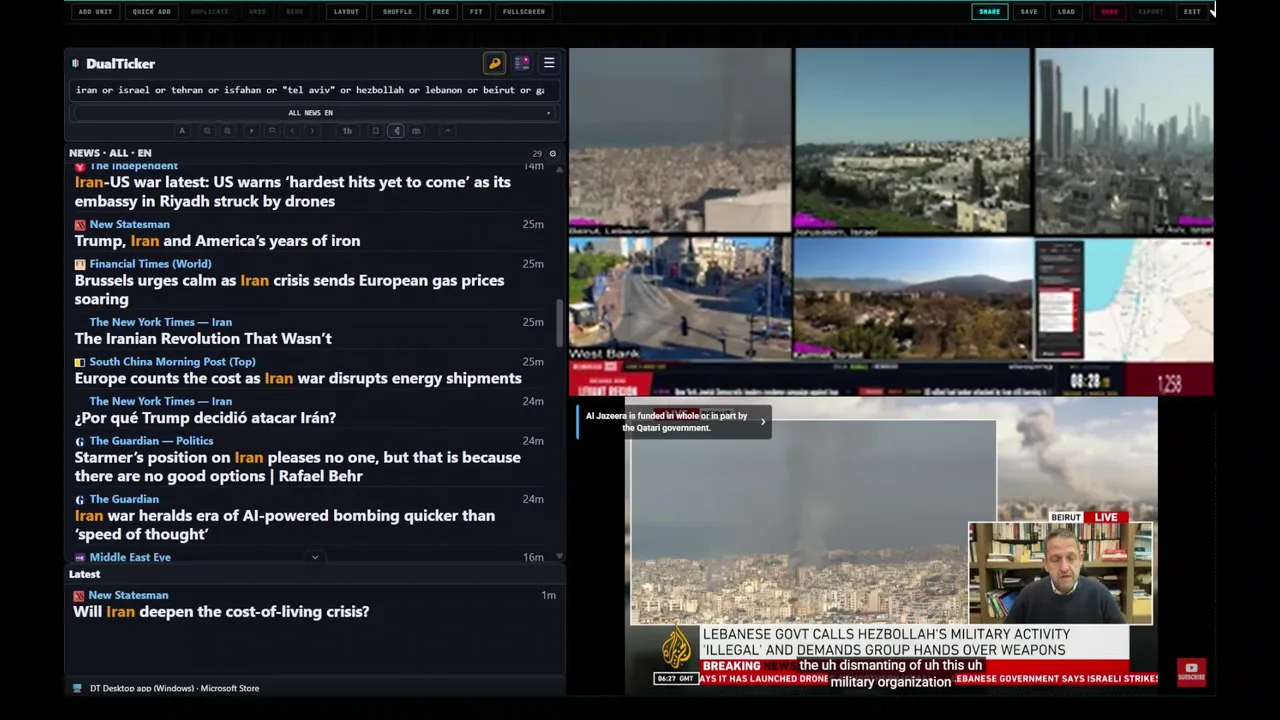Open '¿Por qué Trump decidió atacar Irán?' headline
Viewport: 1280px width, 720px height.
[x=205, y=418]
